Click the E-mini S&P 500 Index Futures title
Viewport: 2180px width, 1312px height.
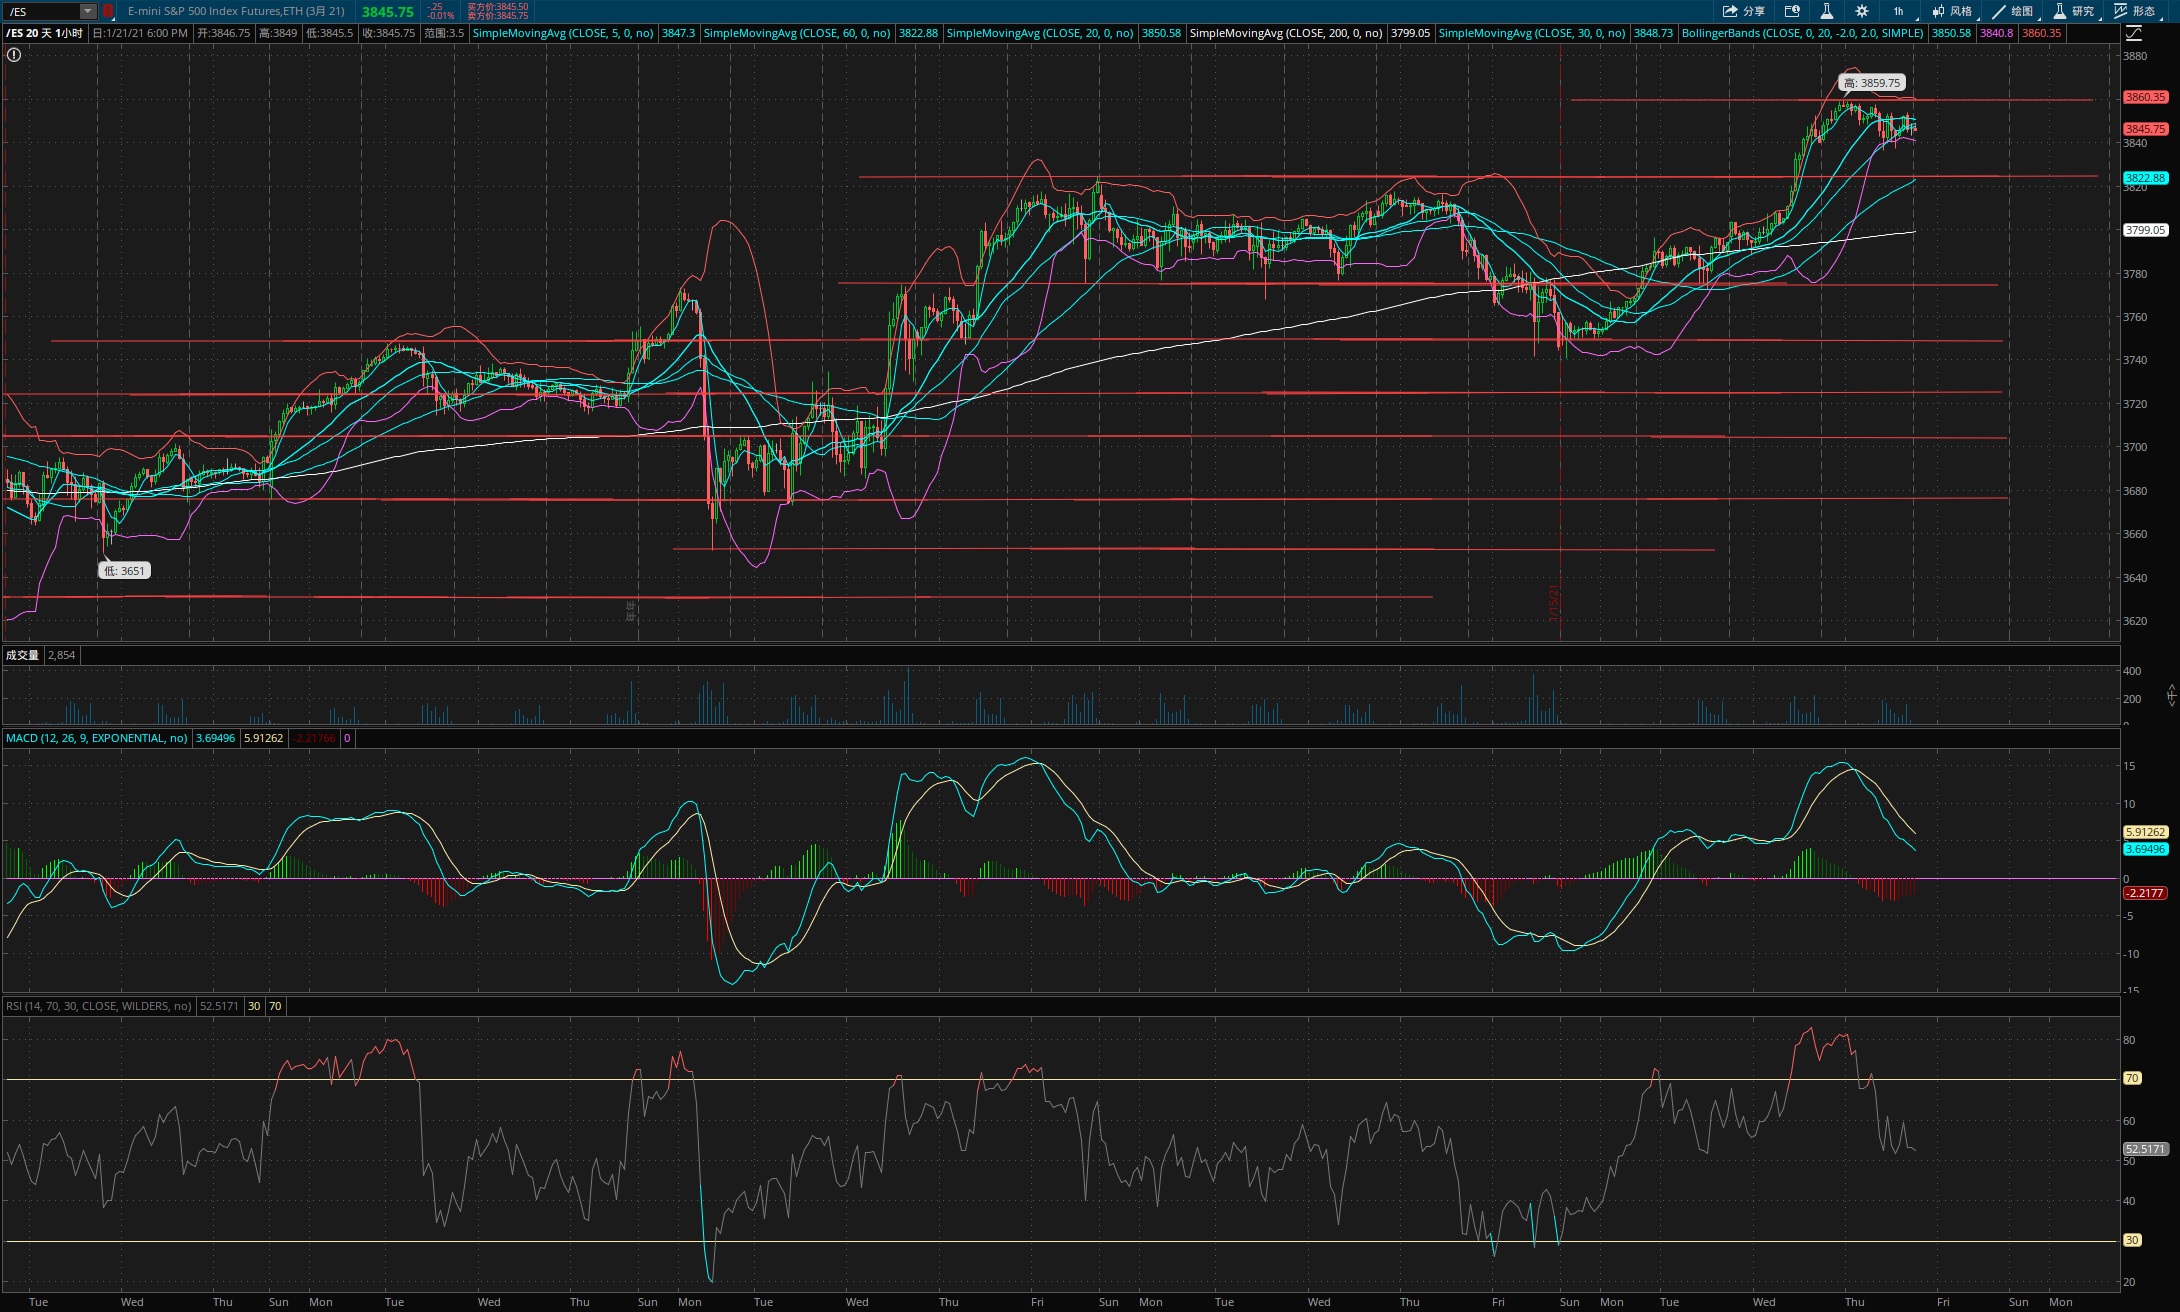(236, 11)
